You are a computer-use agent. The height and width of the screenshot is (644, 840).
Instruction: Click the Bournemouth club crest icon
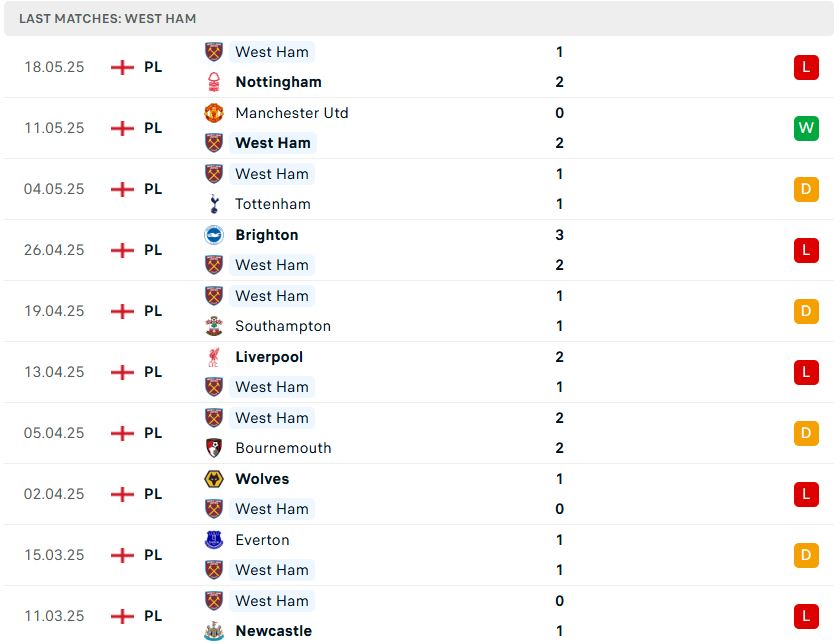[x=214, y=448]
